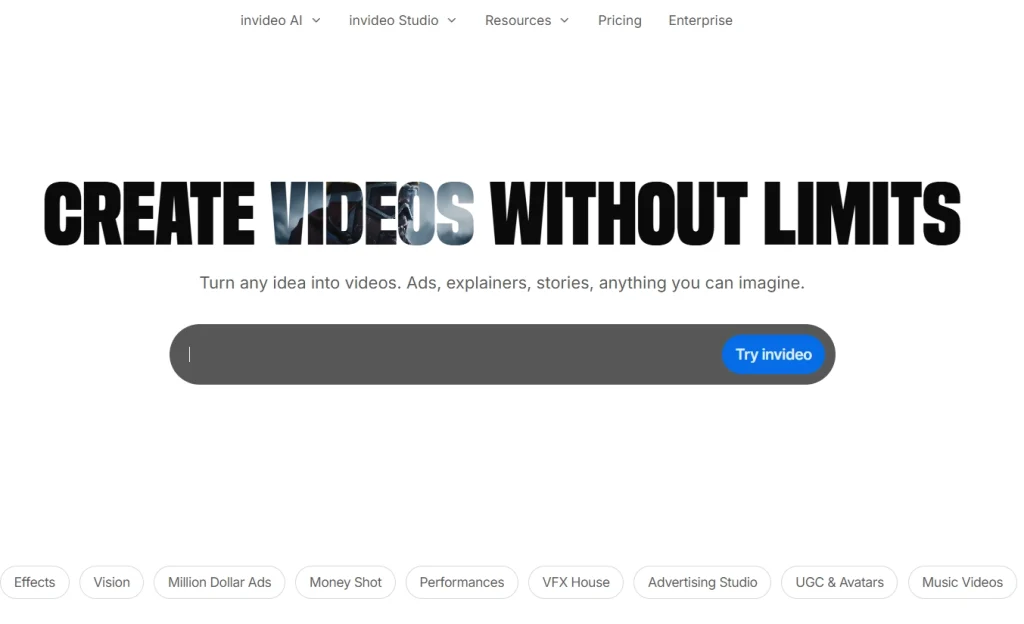Click the chevron next to Resources
Image resolution: width=1024 pixels, height=624 pixels.
coord(566,20)
